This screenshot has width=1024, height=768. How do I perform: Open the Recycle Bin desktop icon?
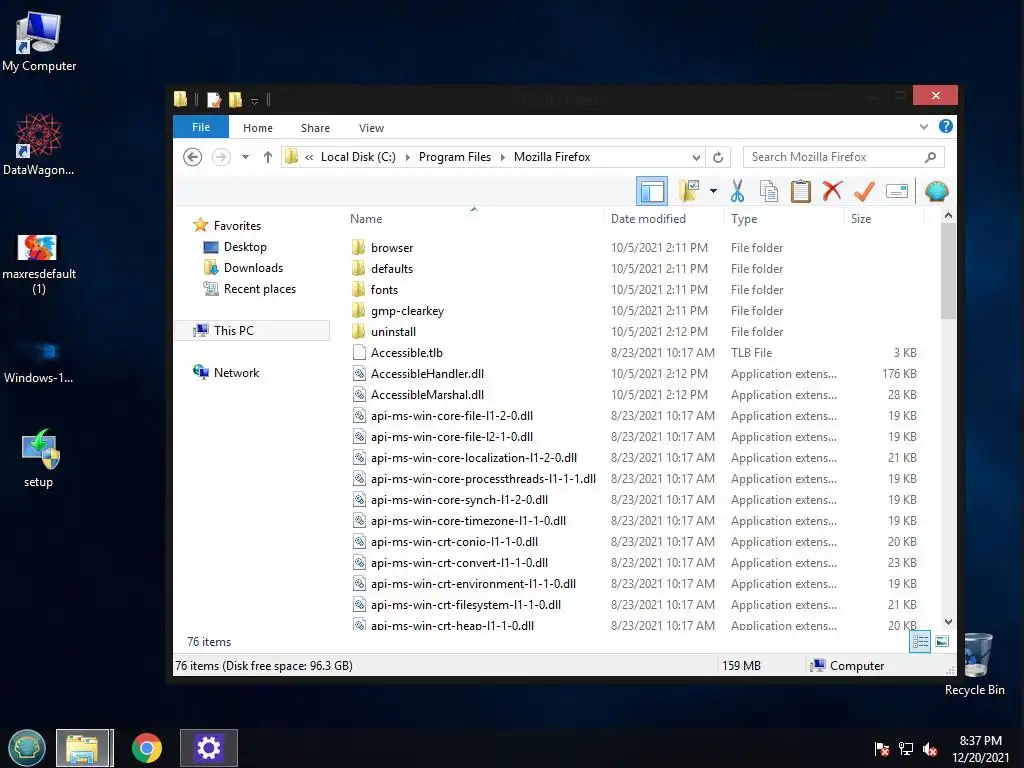974,665
